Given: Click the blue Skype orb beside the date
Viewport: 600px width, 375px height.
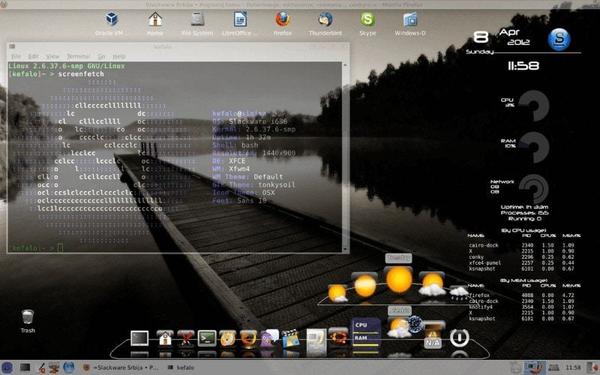Looking at the screenshot, I should [x=559, y=39].
